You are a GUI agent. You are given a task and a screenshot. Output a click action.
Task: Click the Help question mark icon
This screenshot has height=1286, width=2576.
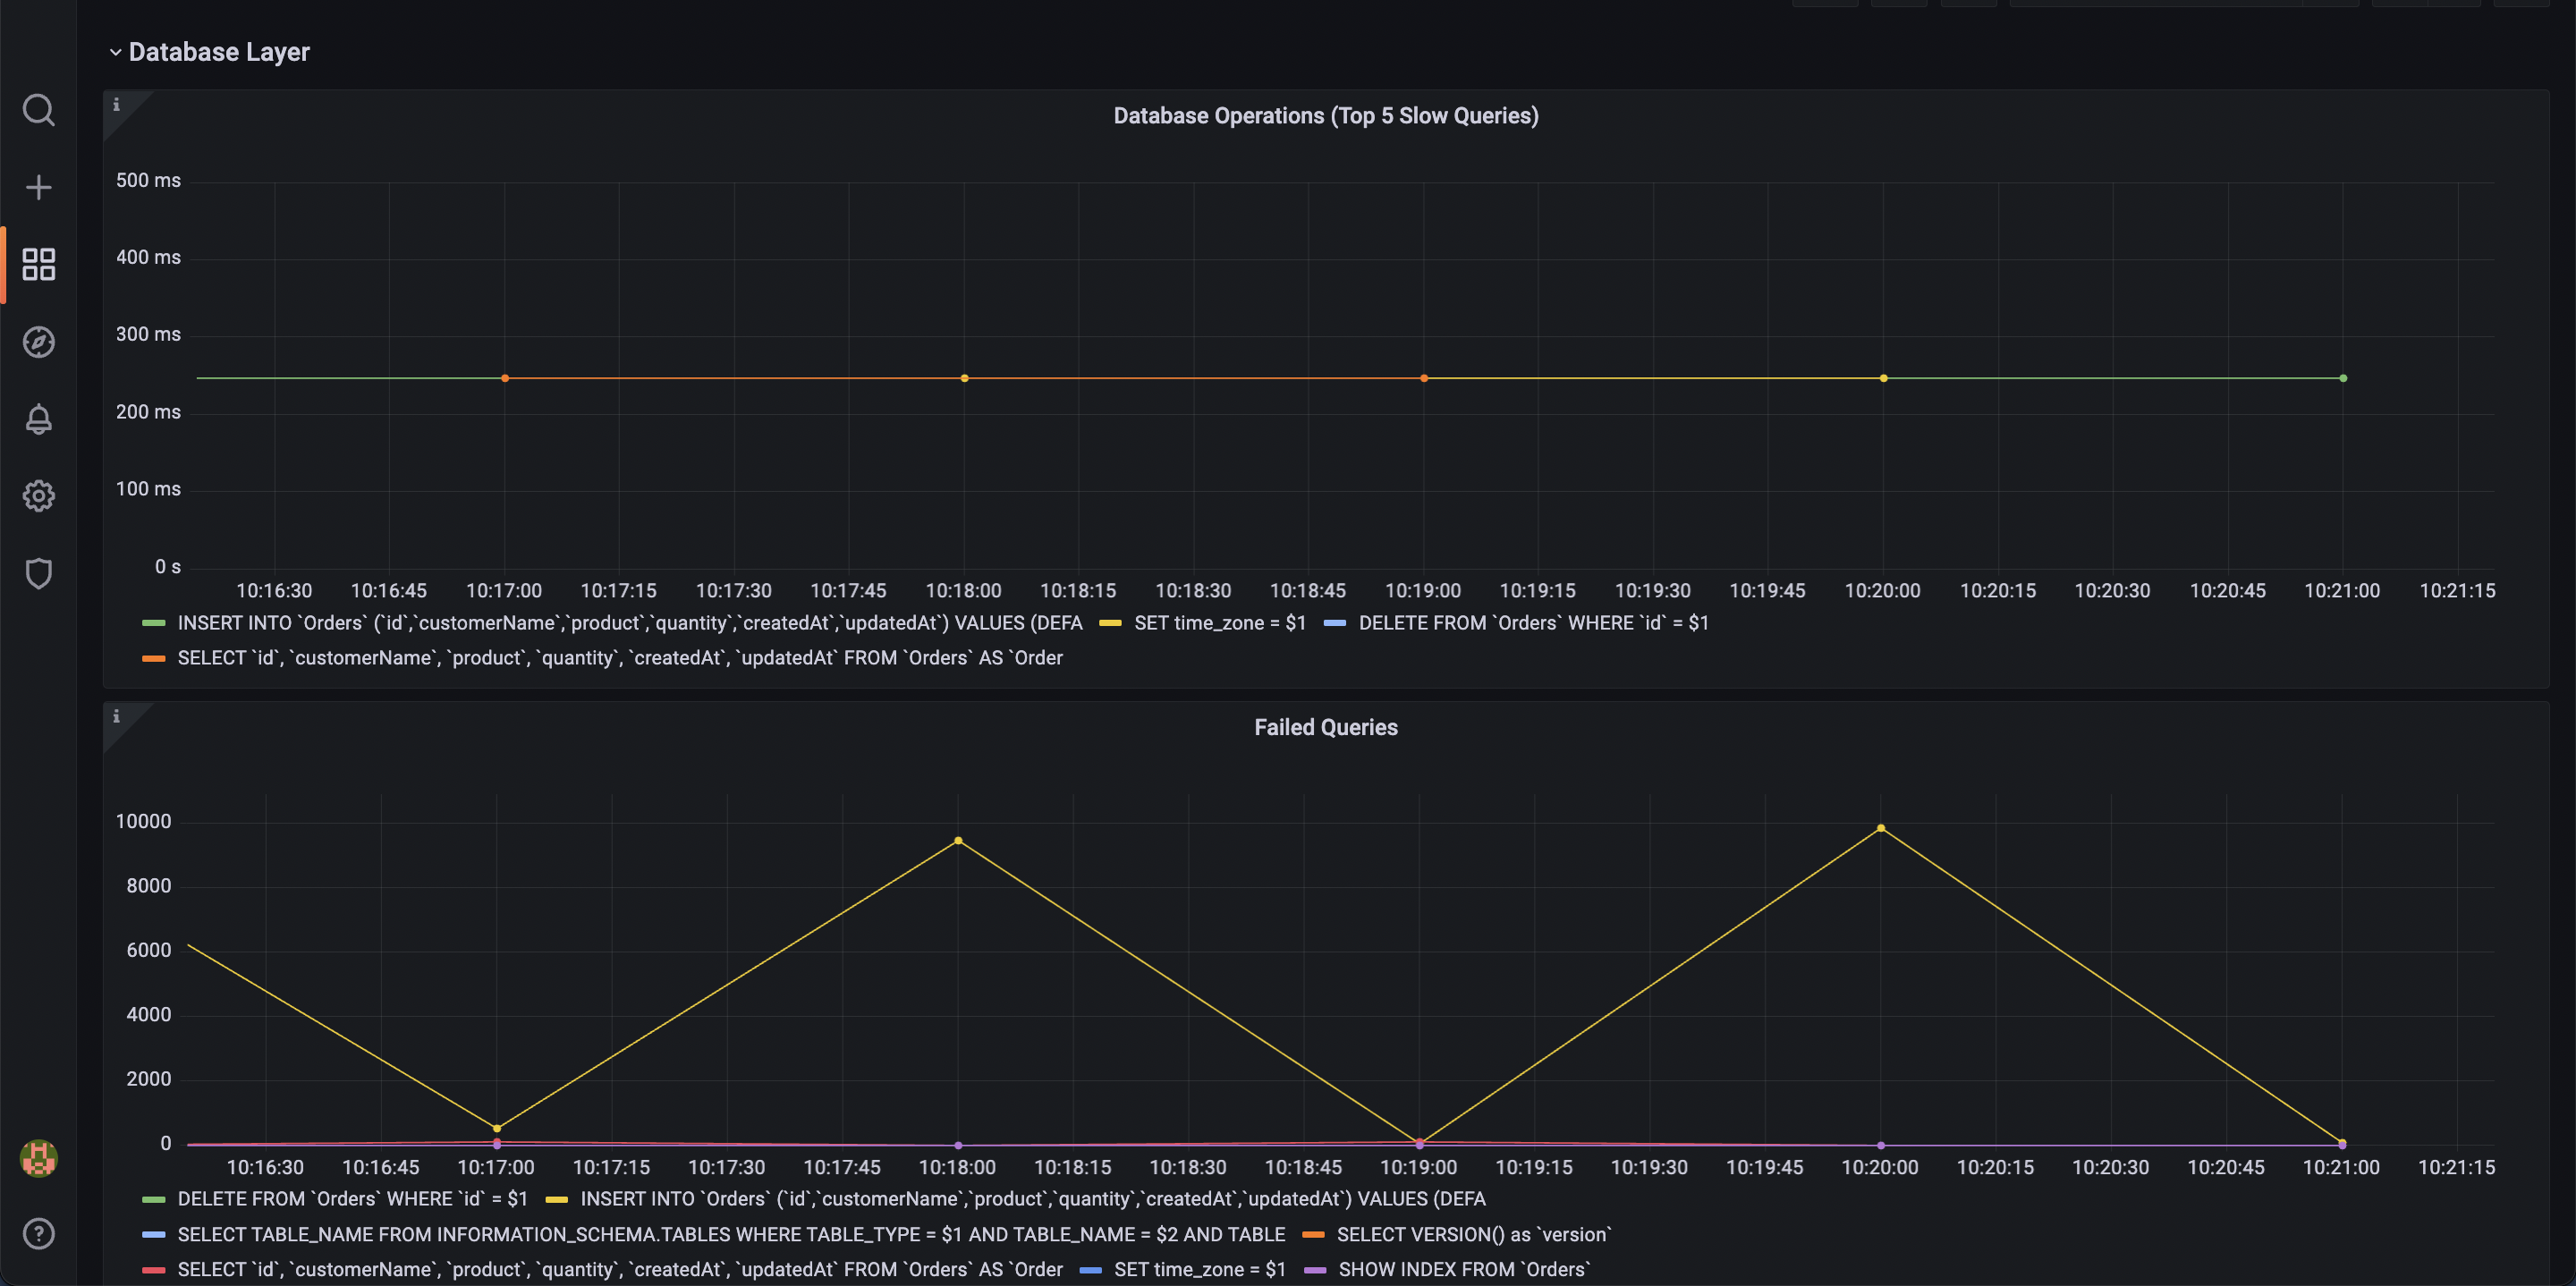tap(38, 1233)
